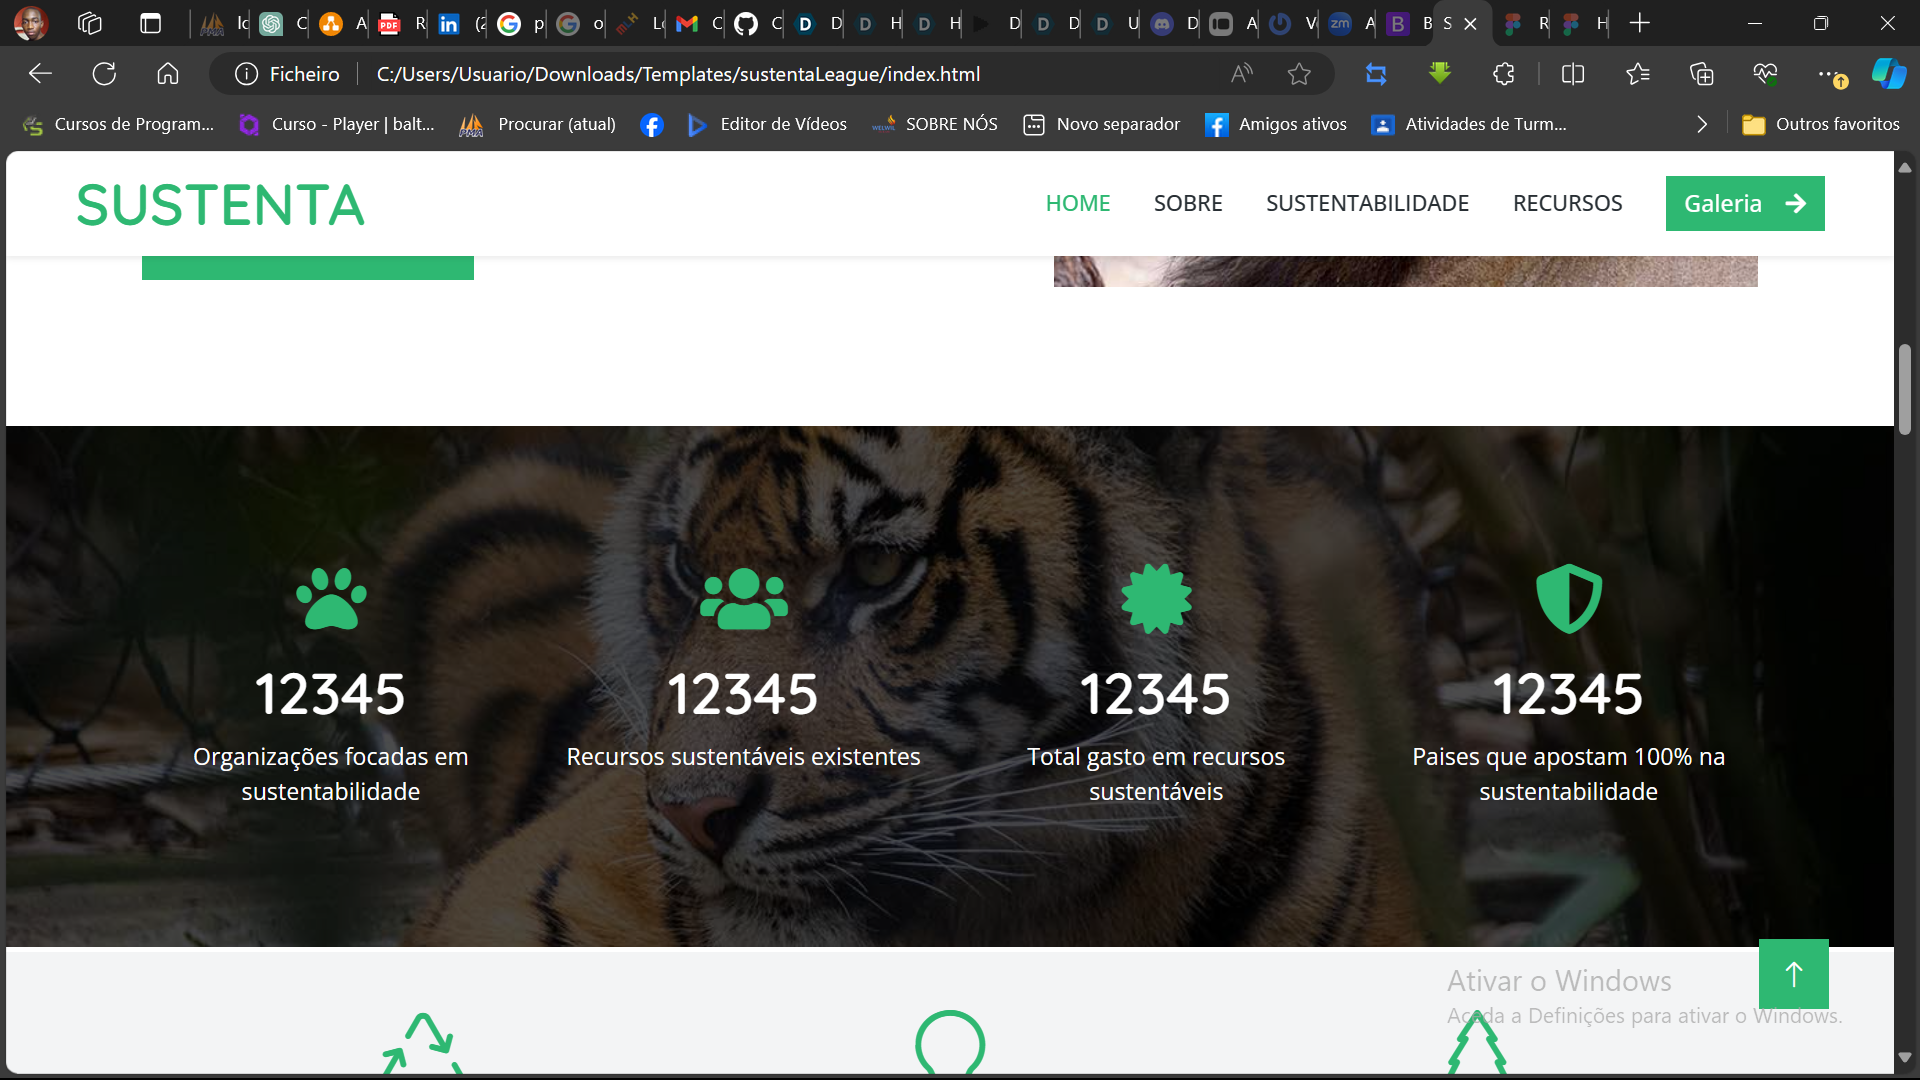Open the browser extensions puzzle icon

click(1503, 74)
